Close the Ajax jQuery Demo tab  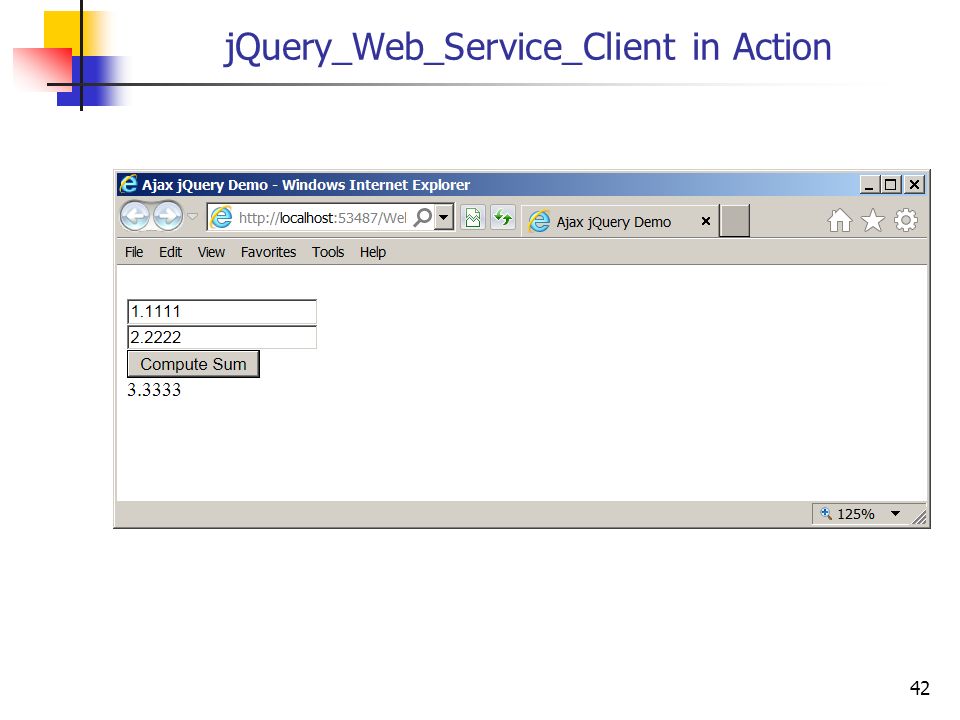(705, 221)
